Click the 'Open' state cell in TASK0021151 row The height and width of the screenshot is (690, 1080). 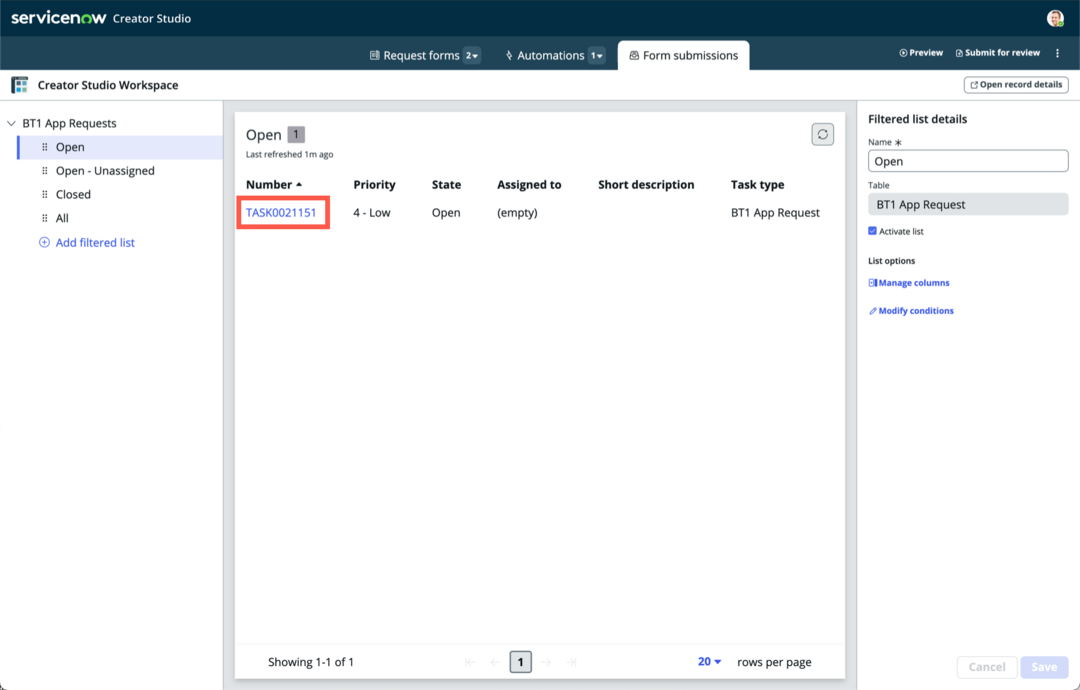coord(446,213)
